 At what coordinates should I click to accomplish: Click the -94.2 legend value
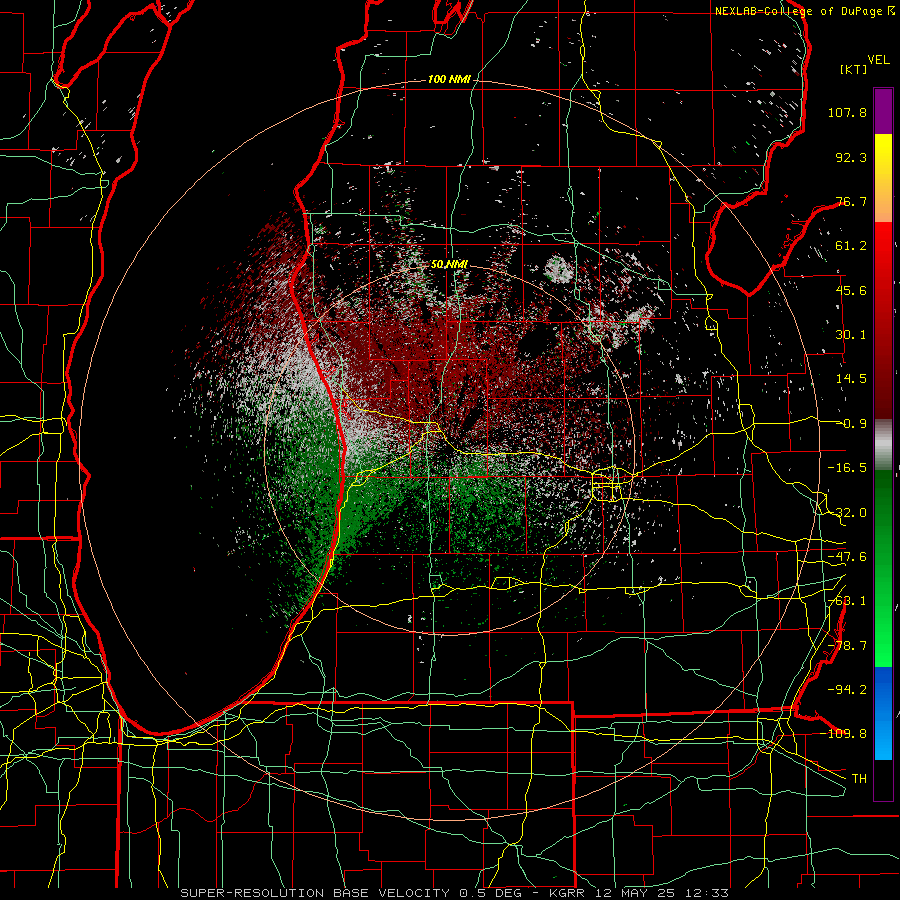coord(847,689)
